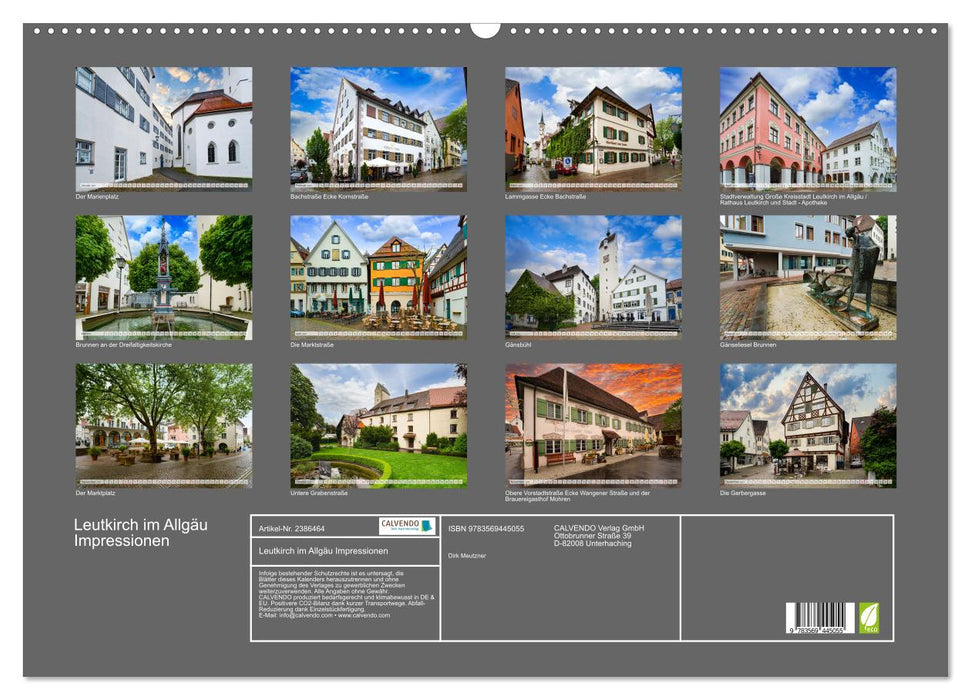Click the Der Marienplatz photo thumbnail
971x700 pixels.
click(x=163, y=129)
